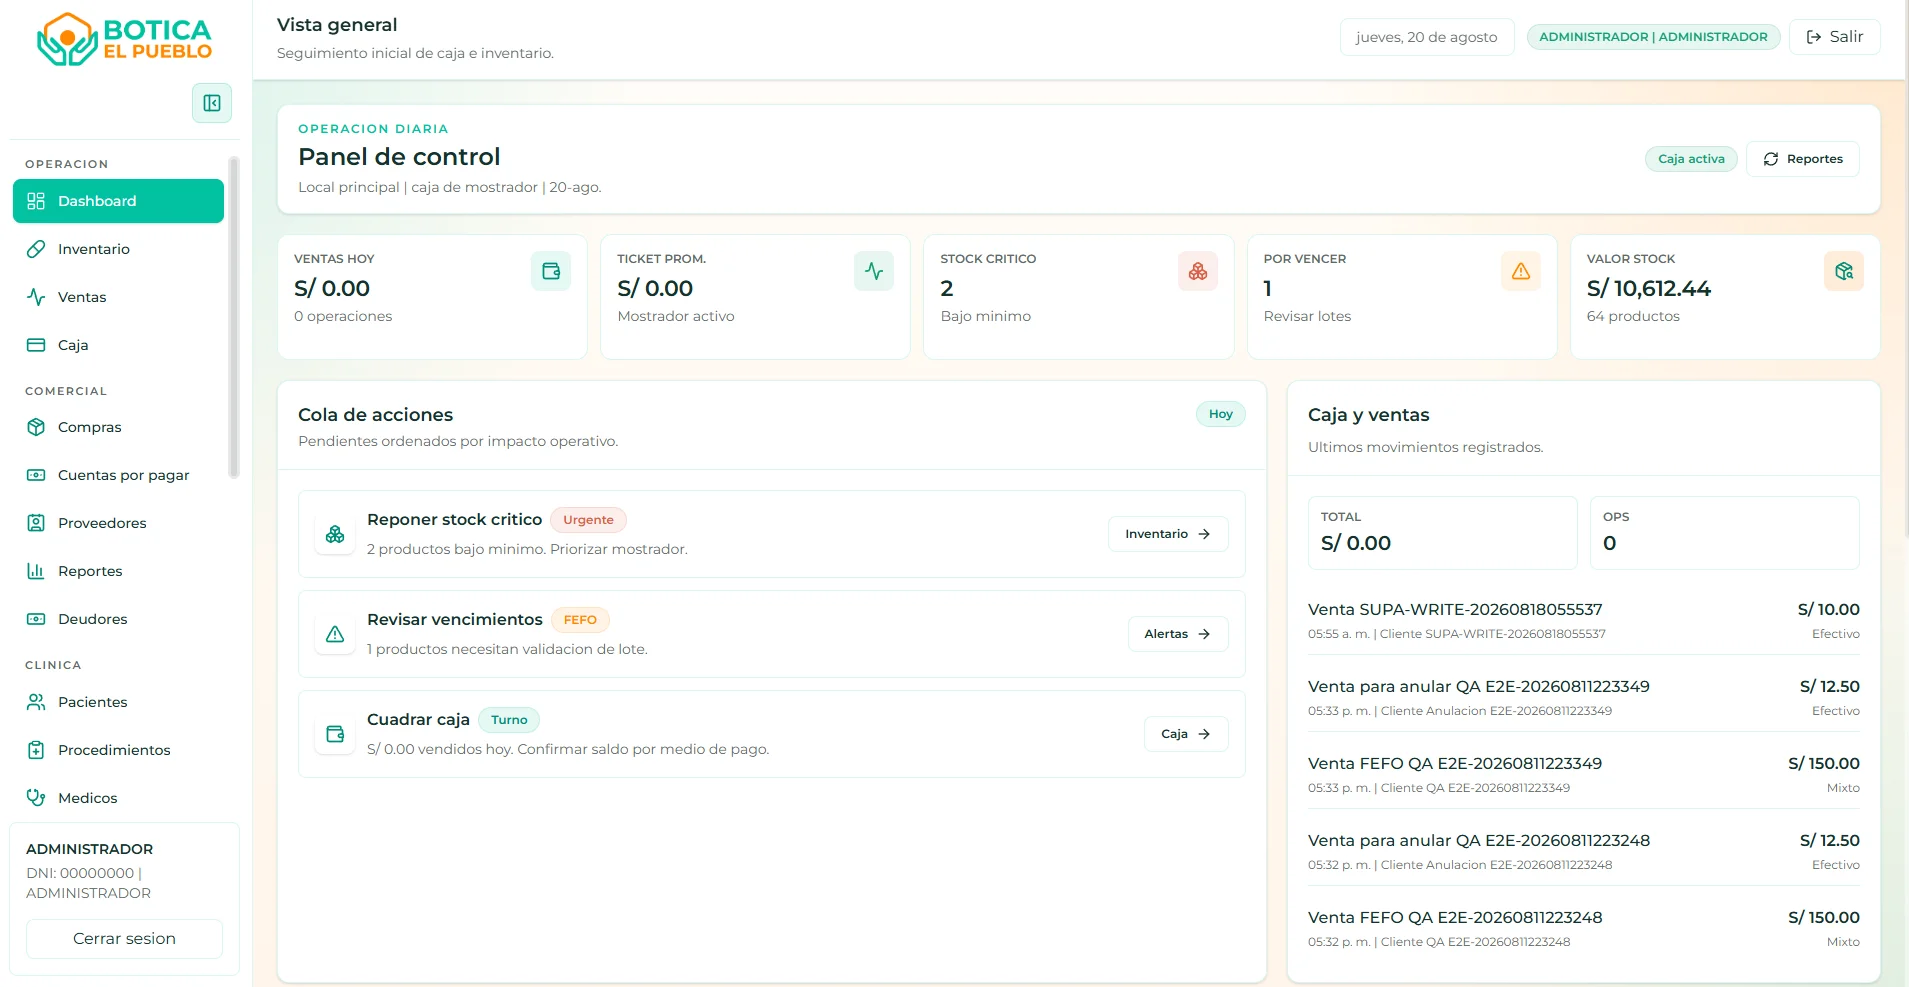Click the Caja arrow button for Cuadrar caja
Screen dimensions: 1909x987
(x=1186, y=734)
